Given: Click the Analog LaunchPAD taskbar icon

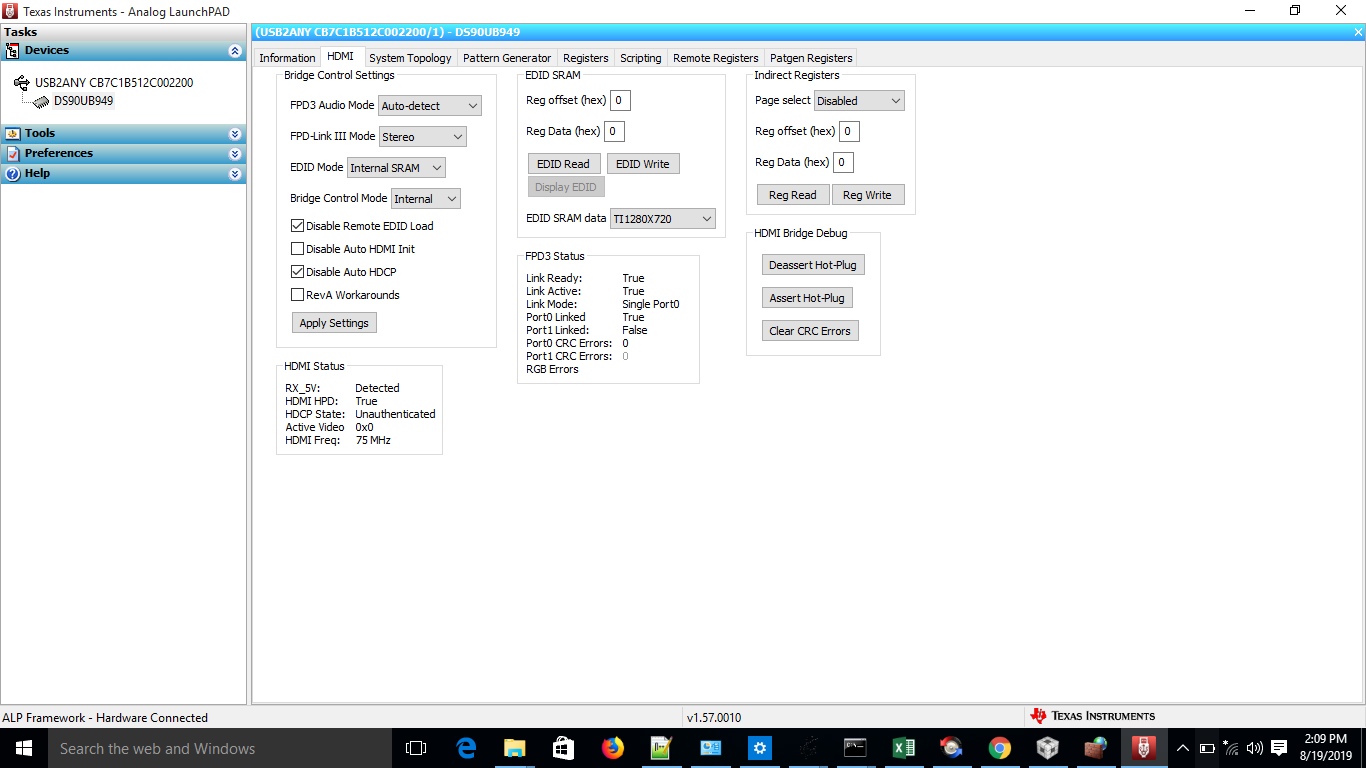Looking at the screenshot, I should pyautogui.click(x=1143, y=748).
